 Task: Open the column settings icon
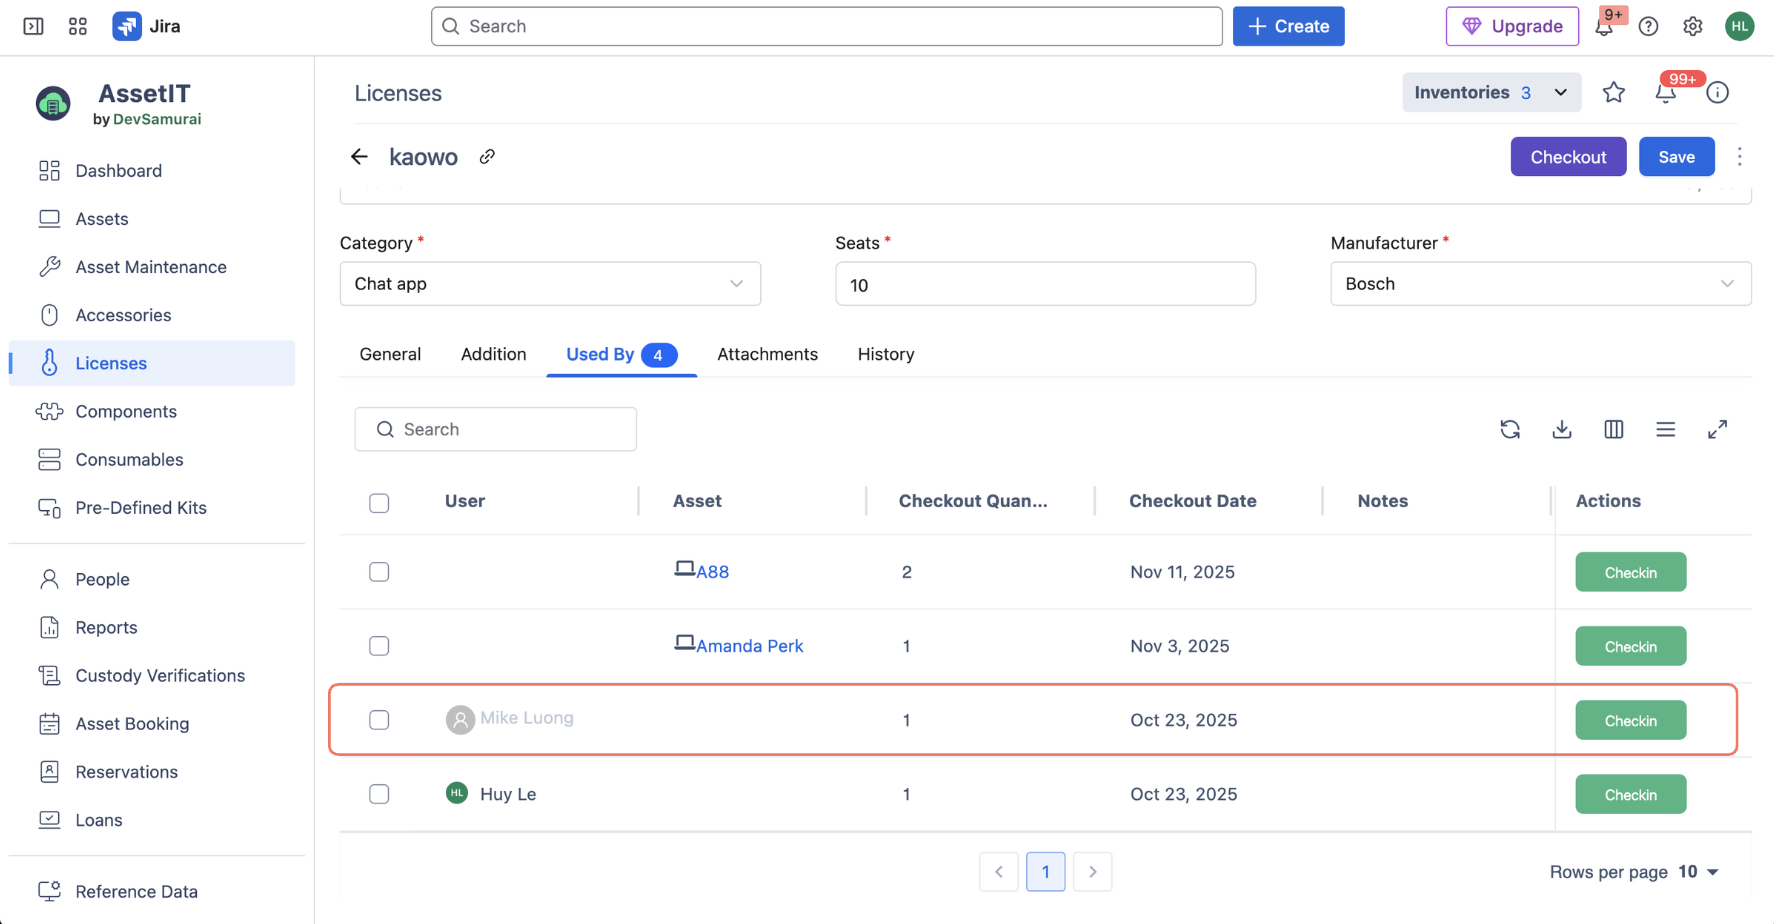[1614, 429]
